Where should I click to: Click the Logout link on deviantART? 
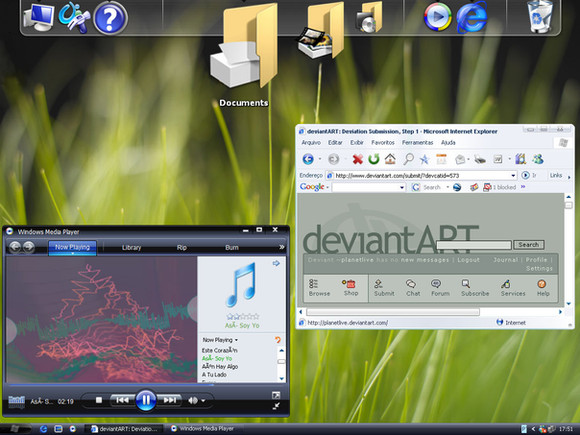point(468,260)
